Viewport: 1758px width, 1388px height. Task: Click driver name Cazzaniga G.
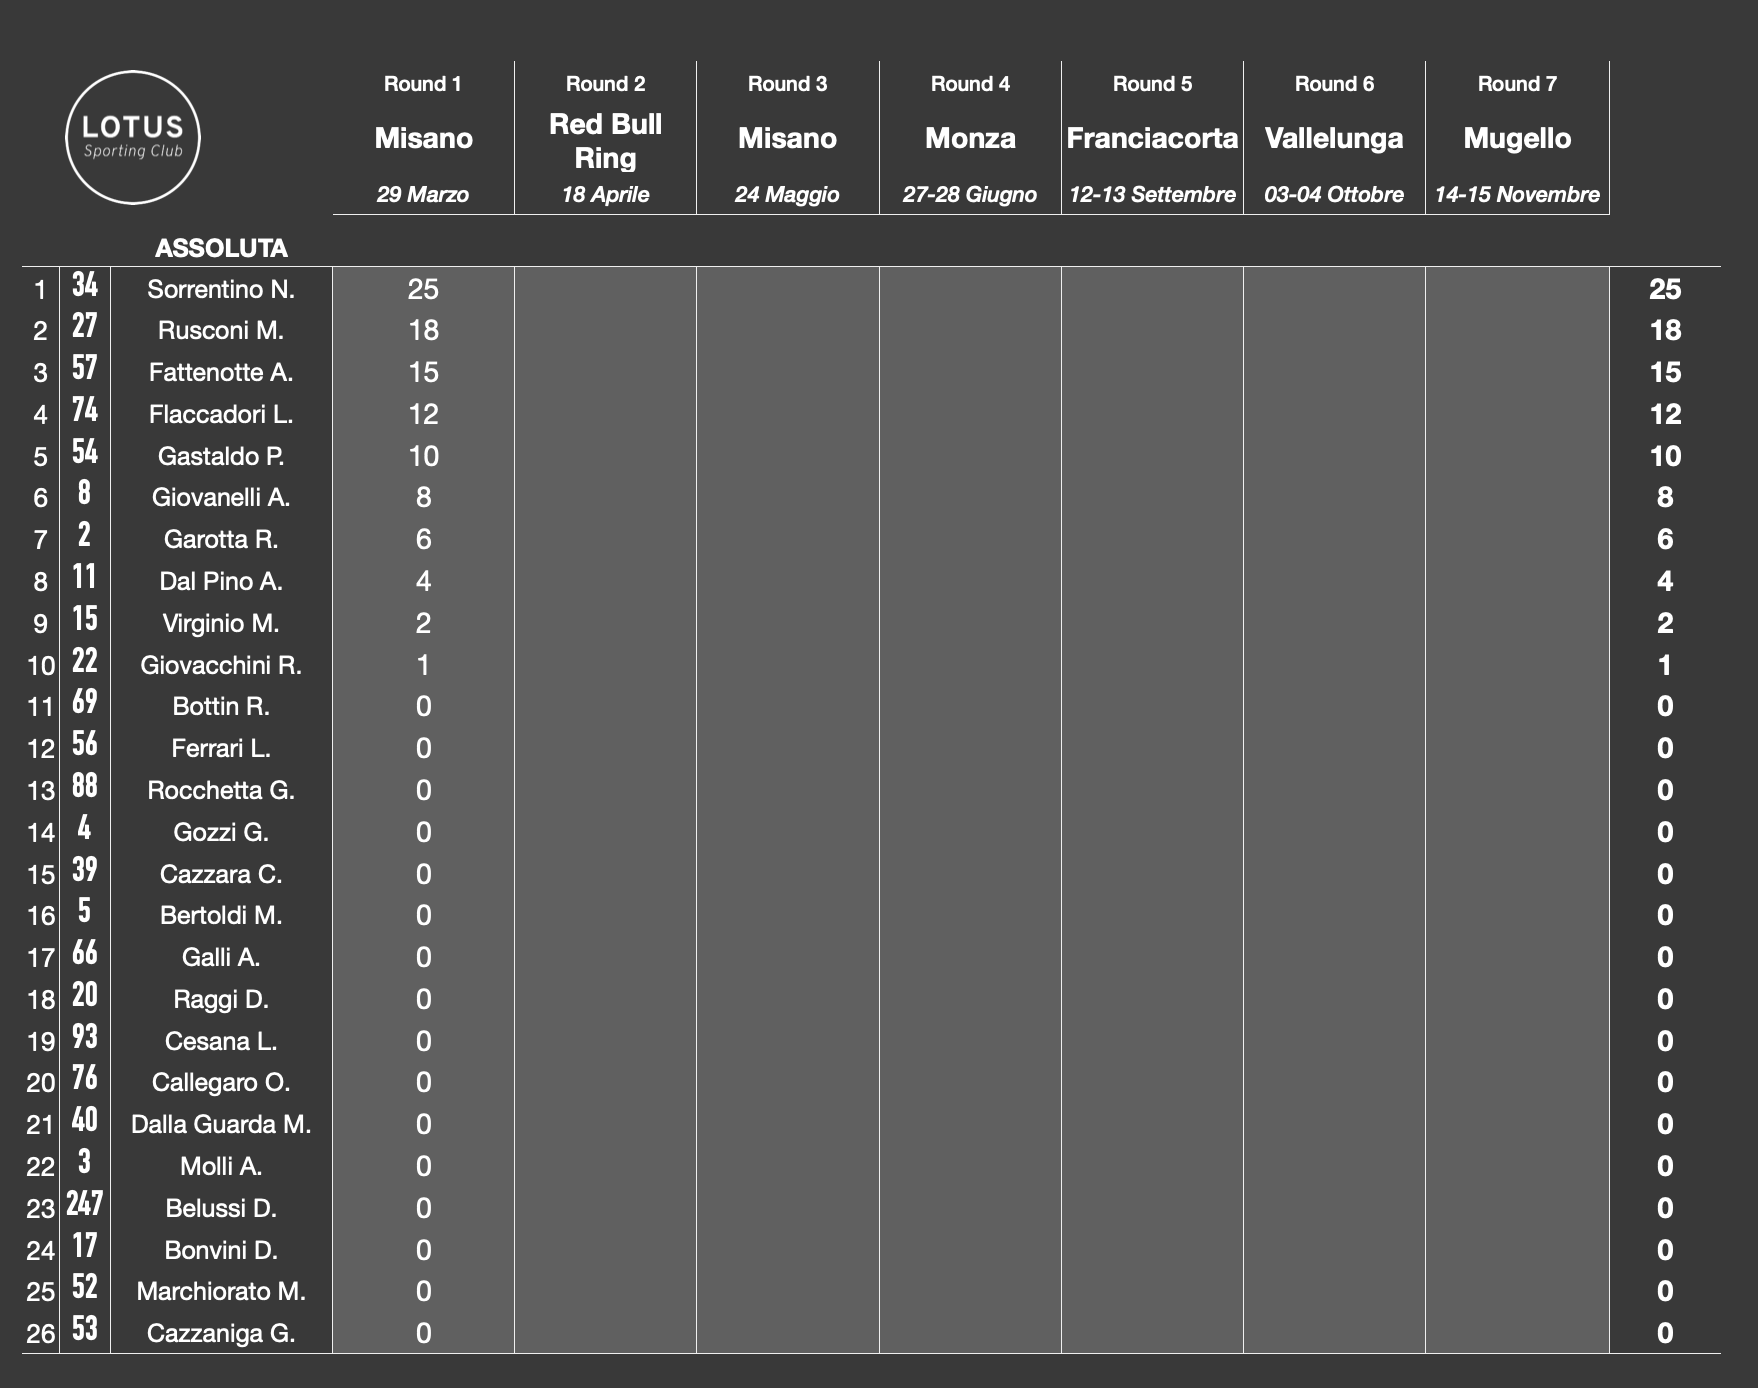221,1333
